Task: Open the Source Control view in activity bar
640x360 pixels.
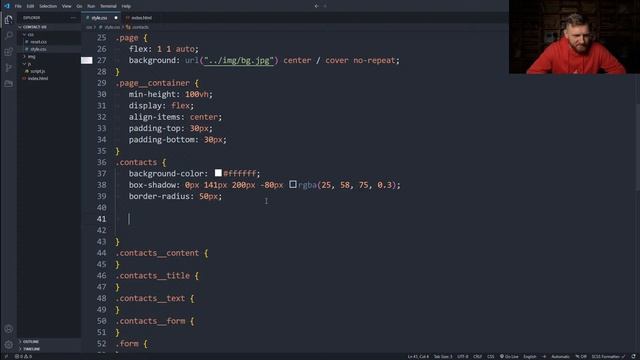Action: [9, 67]
